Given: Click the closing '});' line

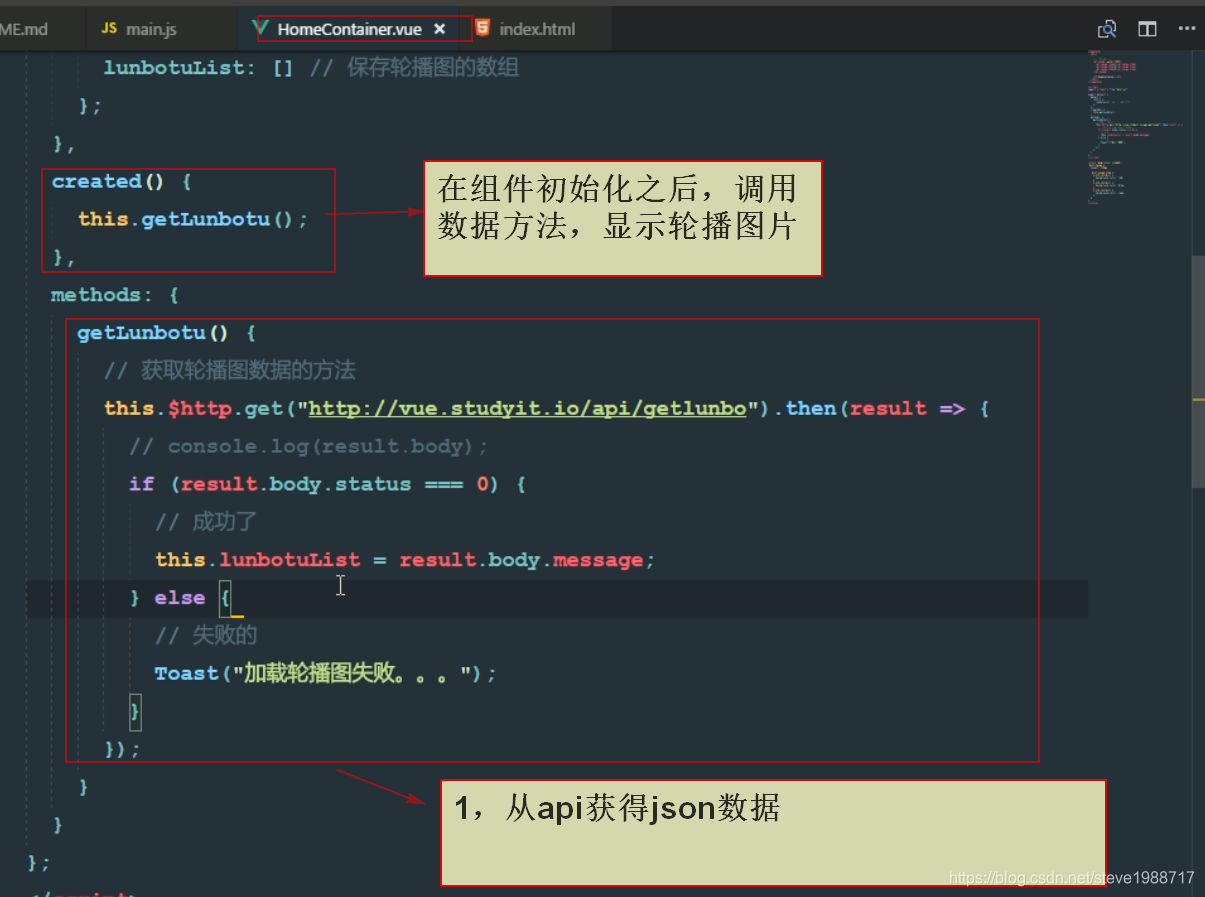Looking at the screenshot, I should pos(122,749).
